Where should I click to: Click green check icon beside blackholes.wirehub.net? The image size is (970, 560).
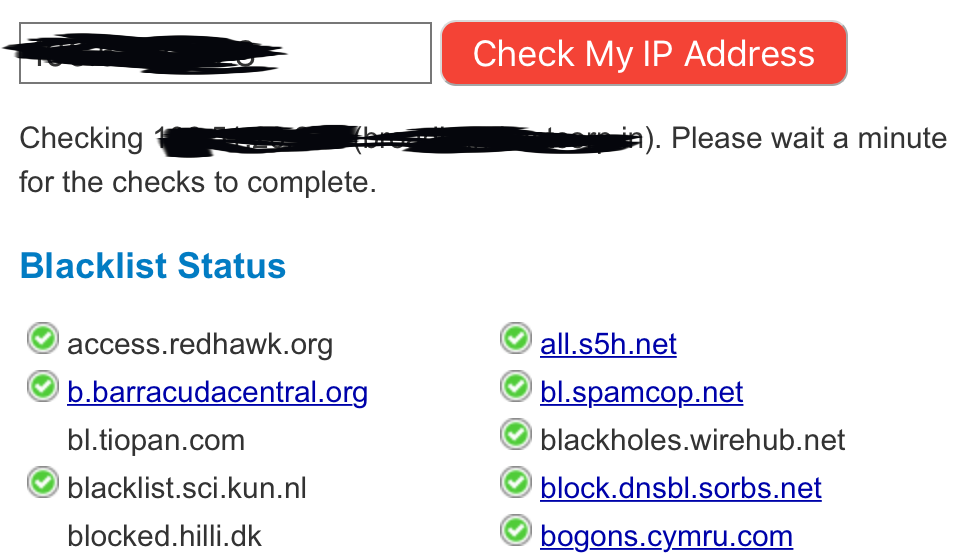click(515, 434)
